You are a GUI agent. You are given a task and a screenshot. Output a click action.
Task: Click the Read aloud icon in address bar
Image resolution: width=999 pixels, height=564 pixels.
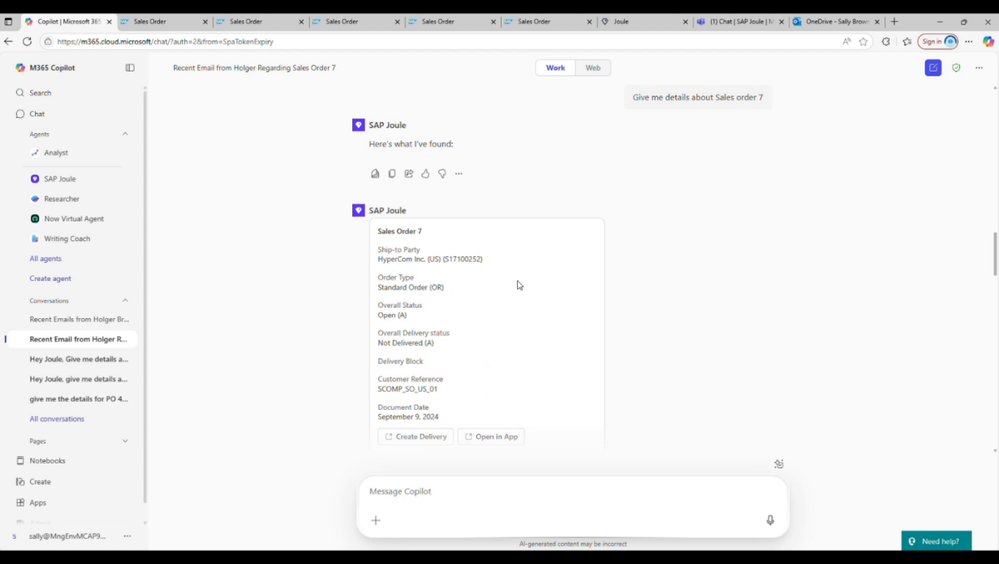846,41
